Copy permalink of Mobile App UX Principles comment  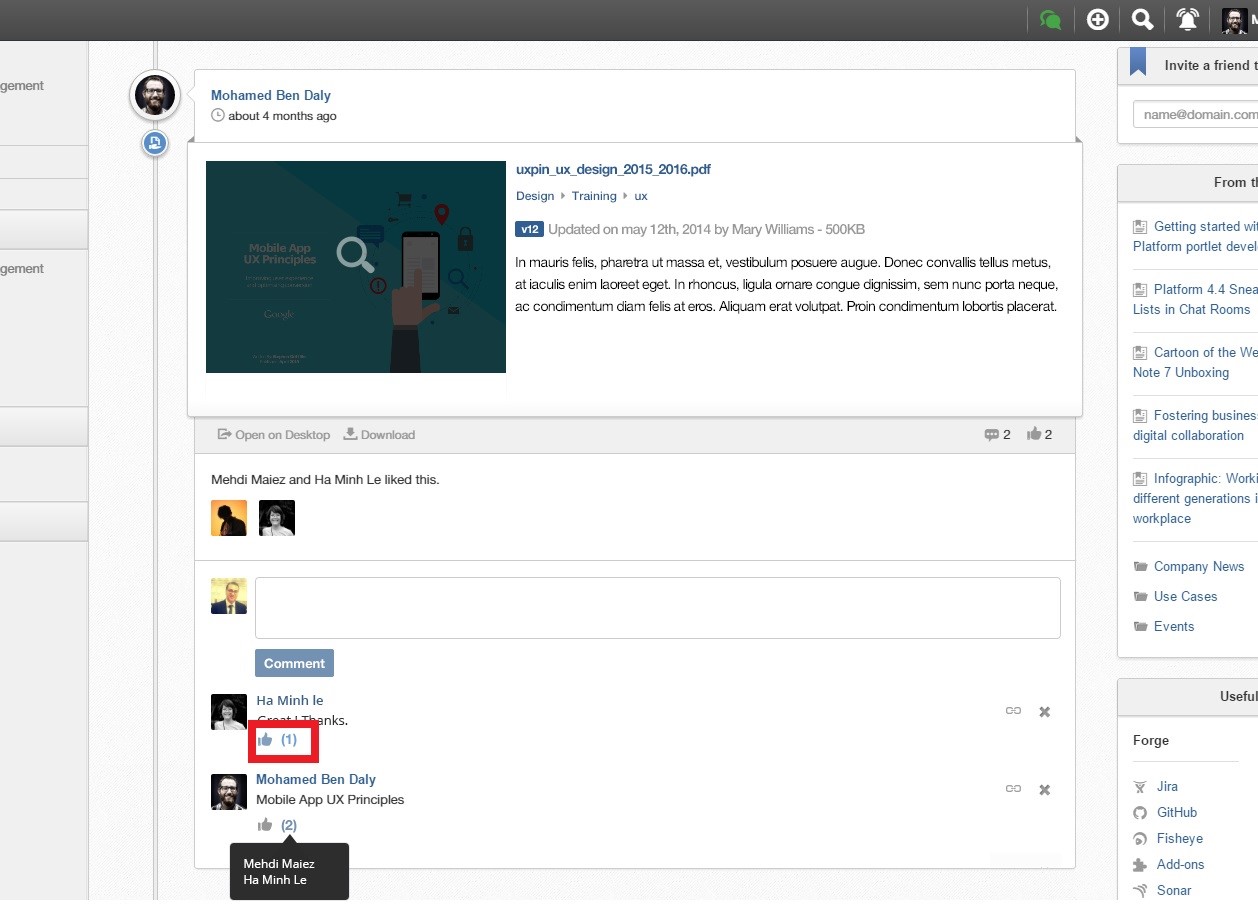point(1013,789)
